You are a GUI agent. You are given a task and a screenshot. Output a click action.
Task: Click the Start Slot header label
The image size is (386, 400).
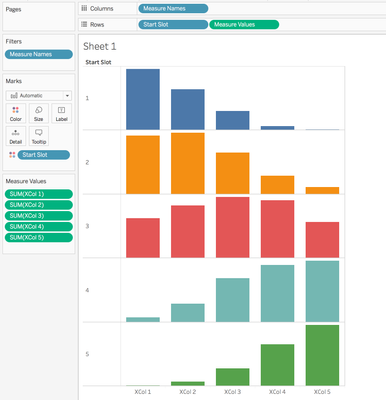pyautogui.click(x=98, y=62)
